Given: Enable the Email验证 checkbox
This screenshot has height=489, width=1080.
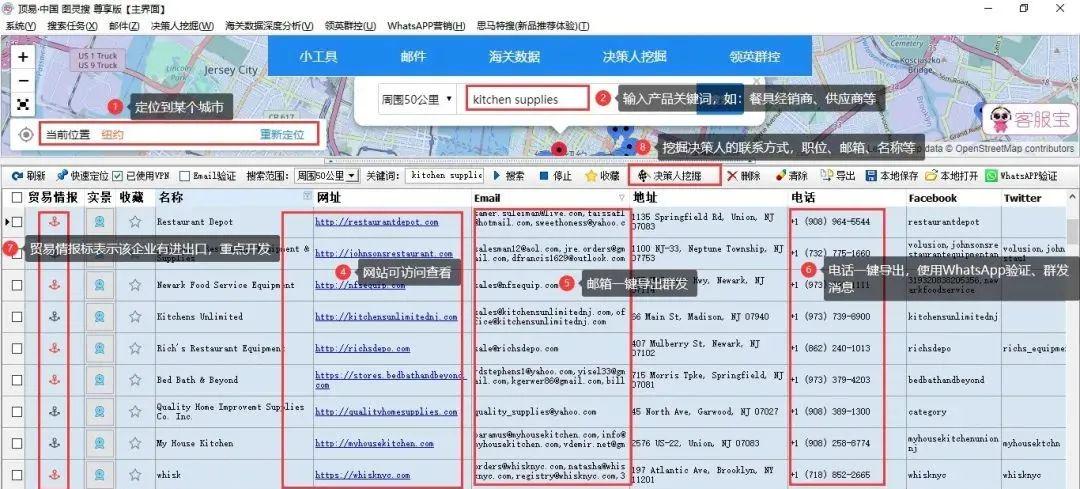Looking at the screenshot, I should [184, 176].
